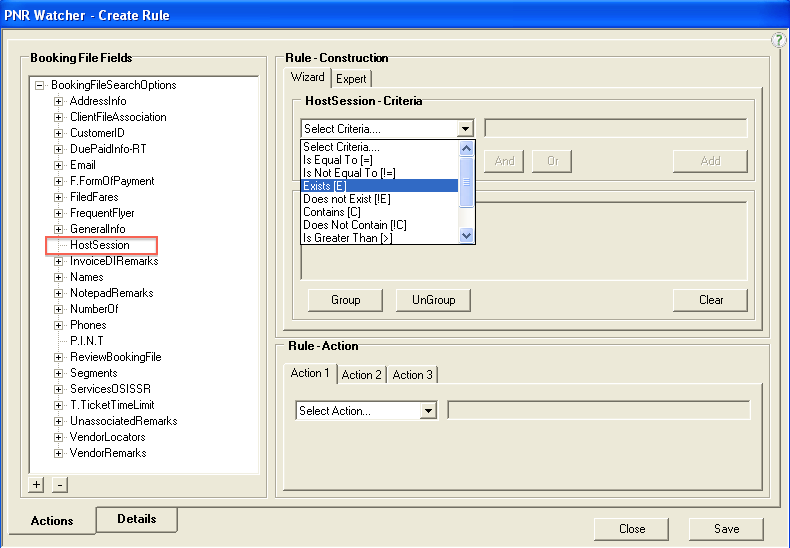
Task: Expand the Names tree node
Action: point(58,278)
